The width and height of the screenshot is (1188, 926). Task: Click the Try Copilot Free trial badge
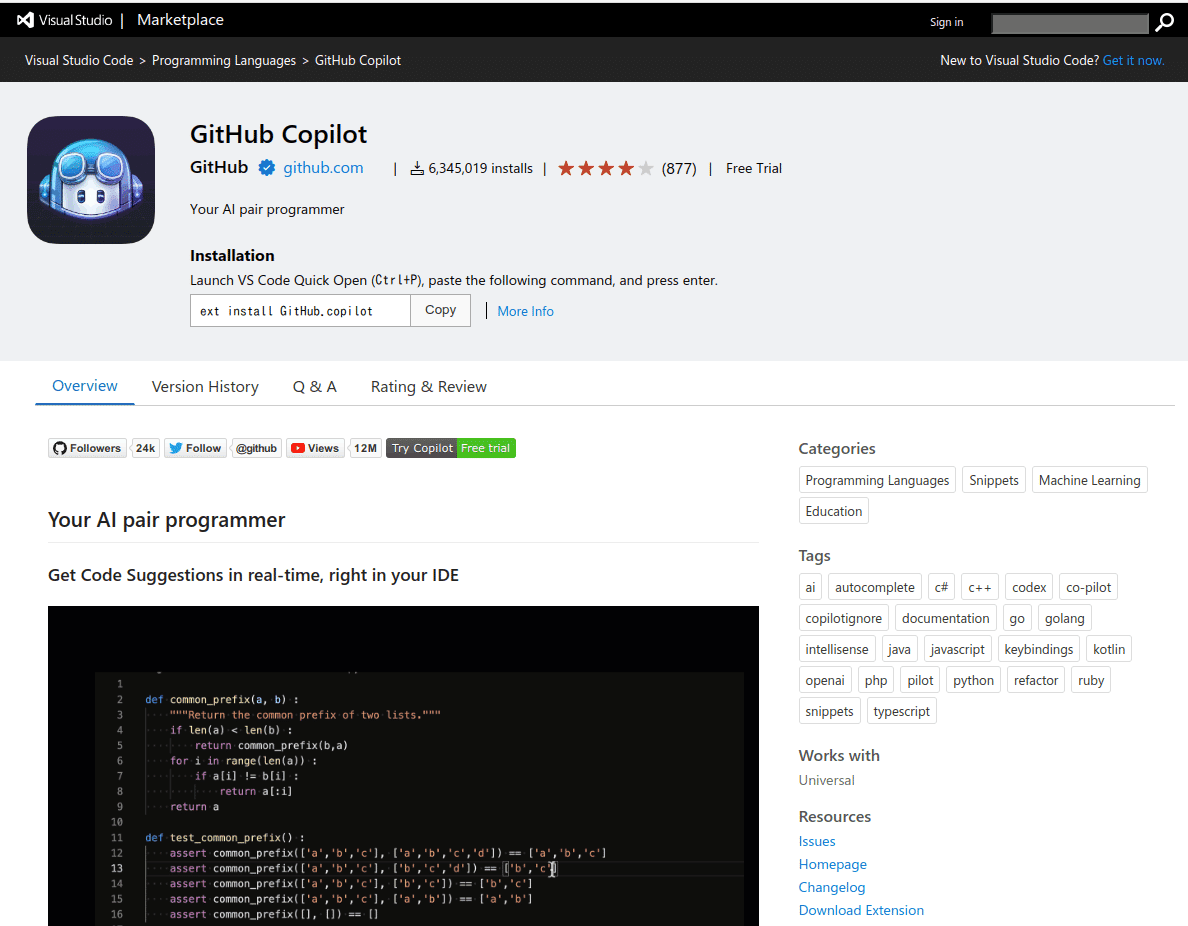point(451,448)
